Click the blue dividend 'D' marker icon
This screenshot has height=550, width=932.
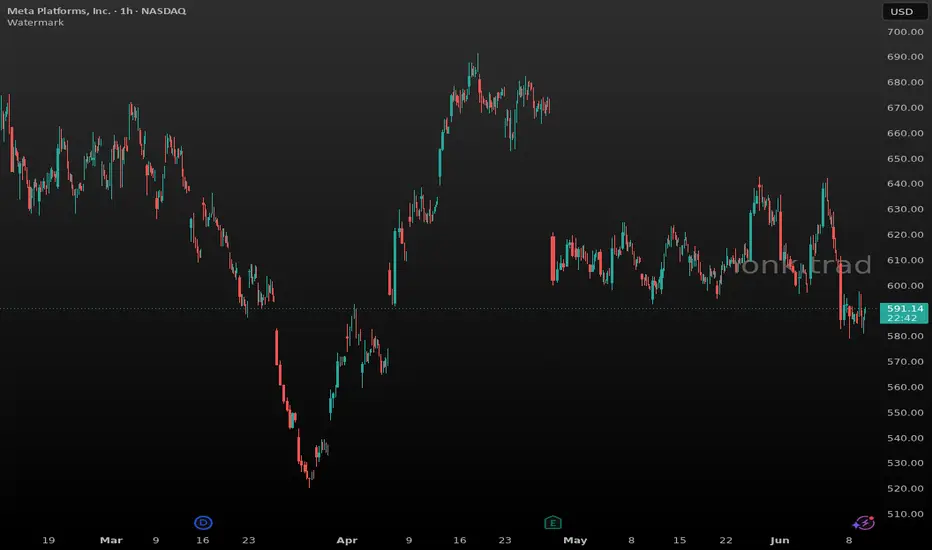[x=203, y=523]
